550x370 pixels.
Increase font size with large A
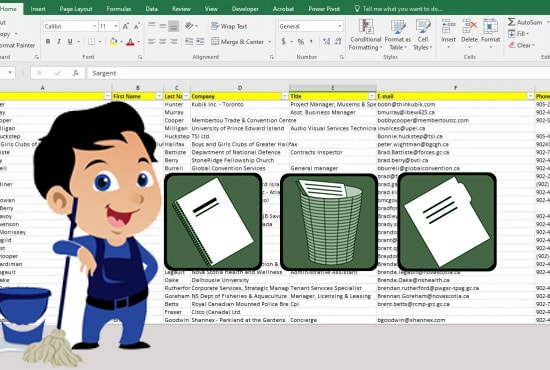(x=126, y=26)
